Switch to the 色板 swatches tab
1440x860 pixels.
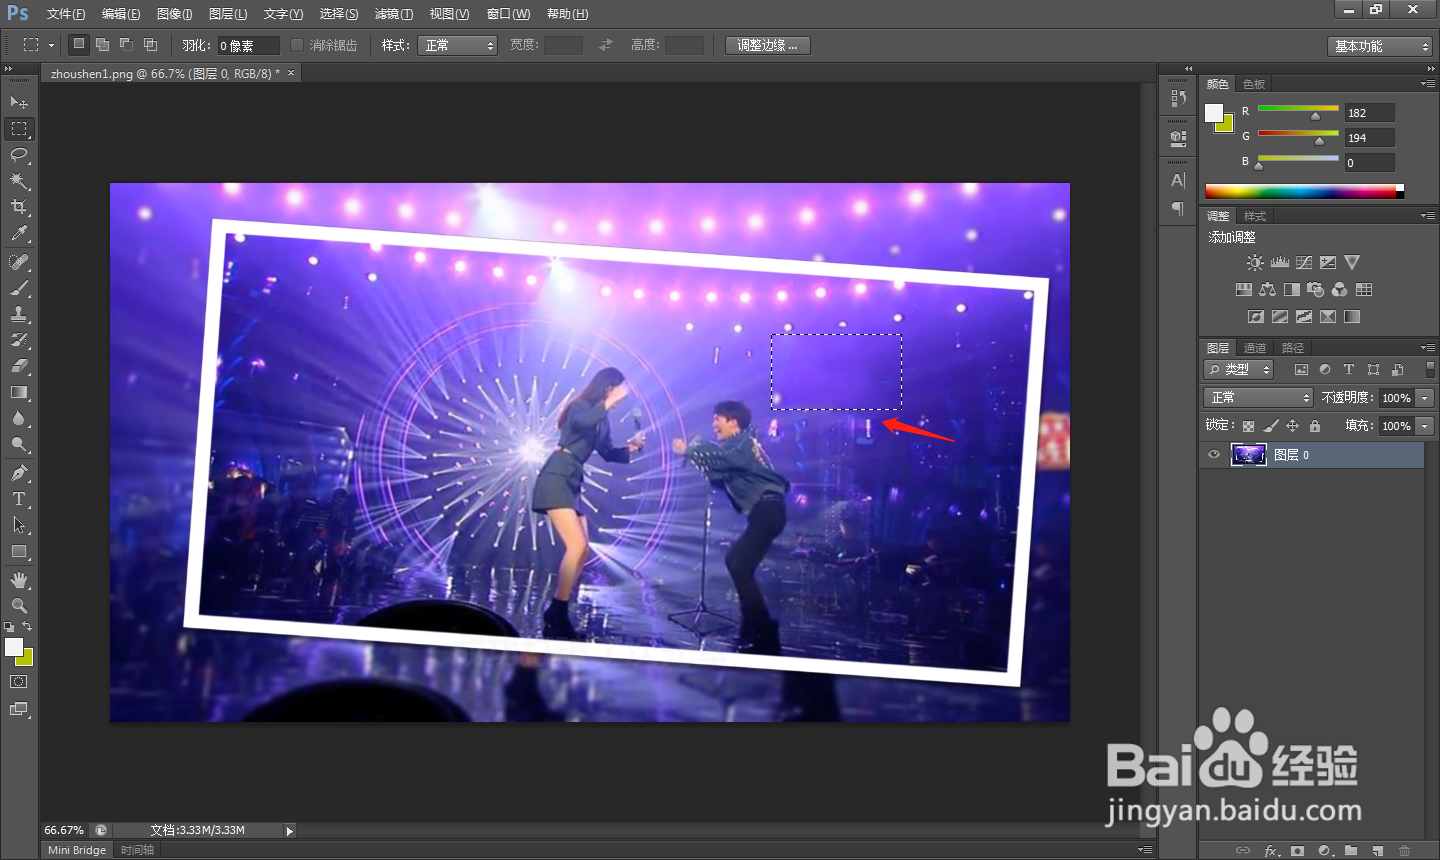pos(1254,84)
